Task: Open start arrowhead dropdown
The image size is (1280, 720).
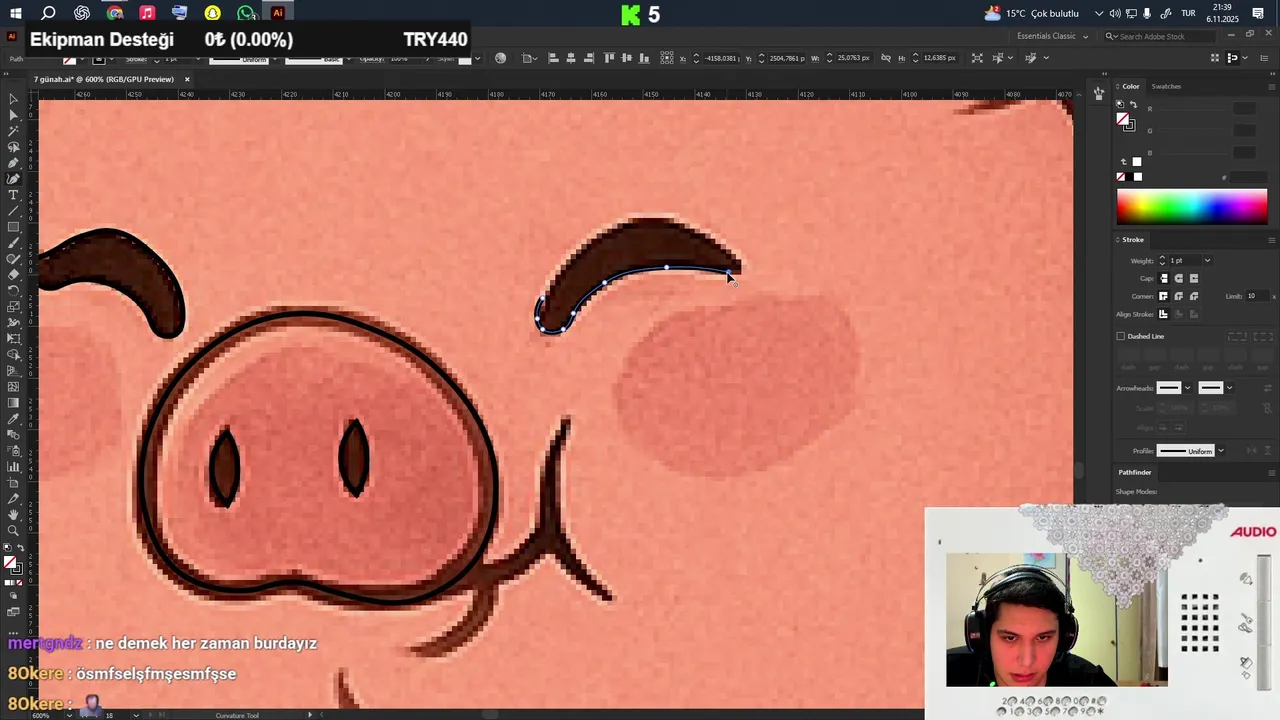Action: [1187, 388]
